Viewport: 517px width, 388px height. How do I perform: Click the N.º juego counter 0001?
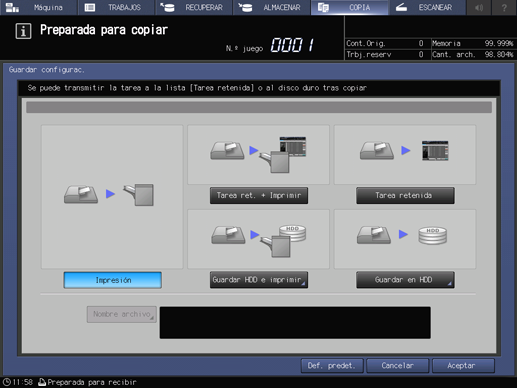pos(292,45)
